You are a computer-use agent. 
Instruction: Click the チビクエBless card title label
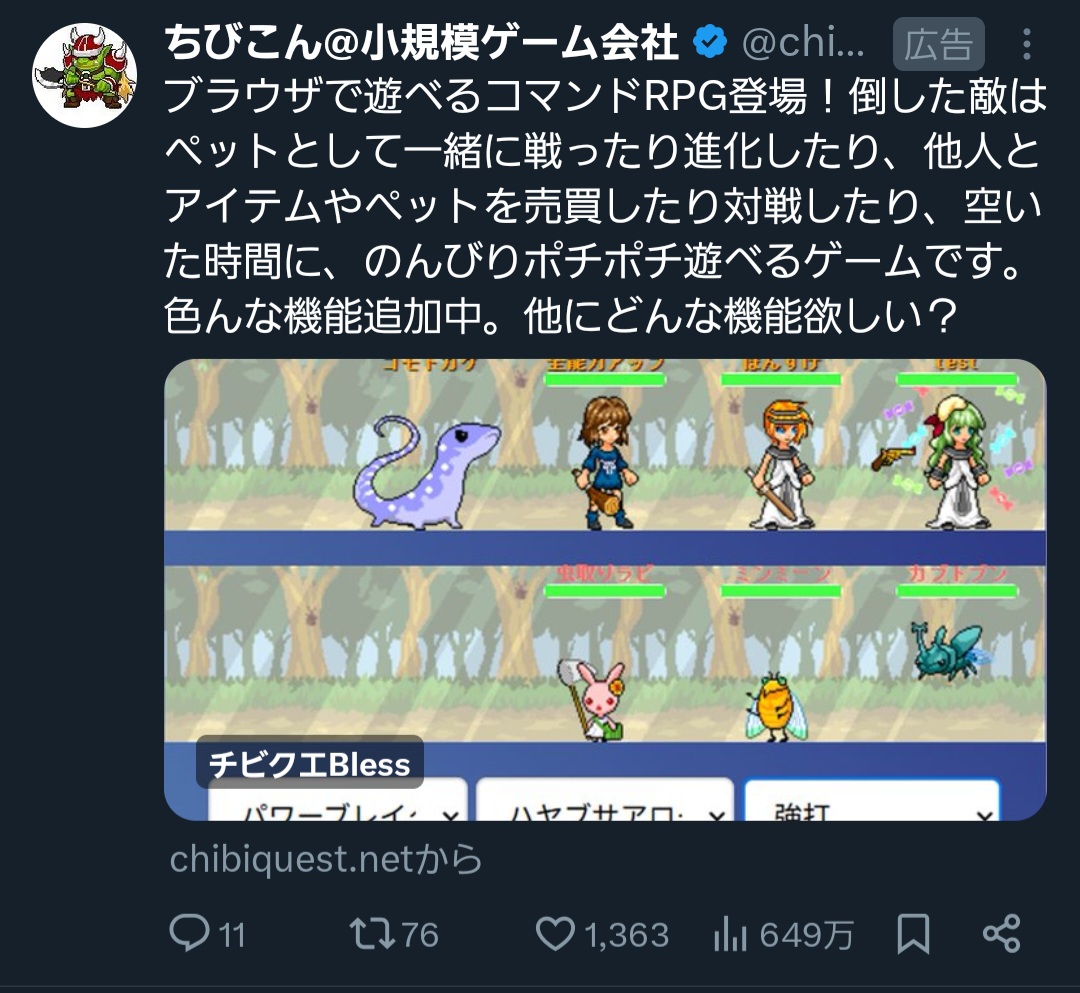tap(310, 764)
